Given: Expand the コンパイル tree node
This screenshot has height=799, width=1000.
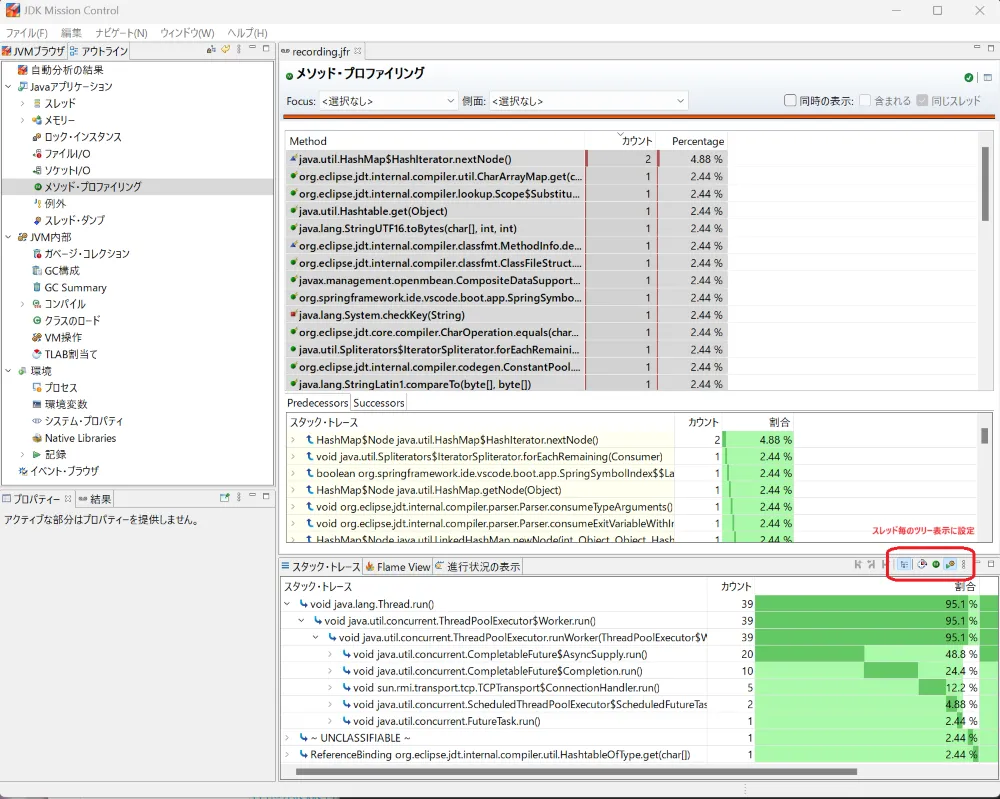Looking at the screenshot, I should tap(22, 304).
